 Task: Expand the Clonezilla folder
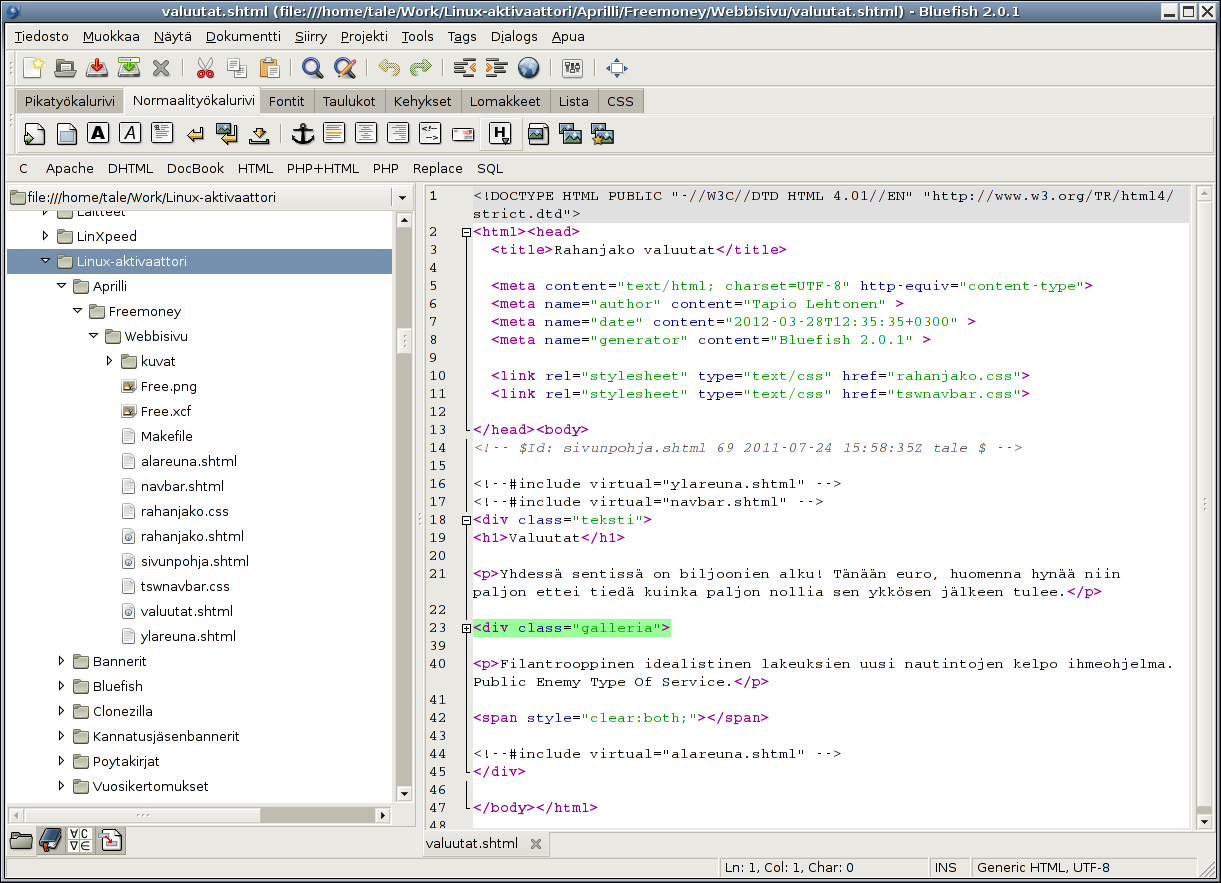[61, 711]
